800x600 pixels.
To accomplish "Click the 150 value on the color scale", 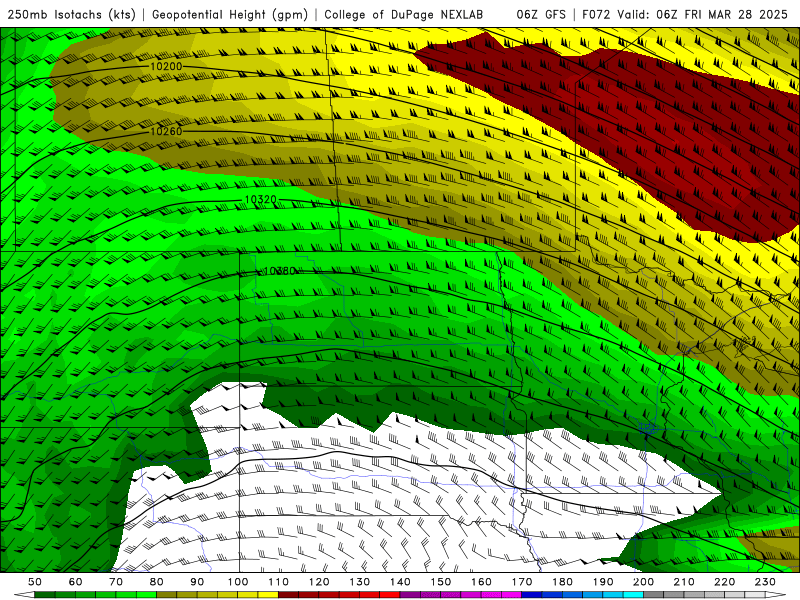I will [441, 582].
